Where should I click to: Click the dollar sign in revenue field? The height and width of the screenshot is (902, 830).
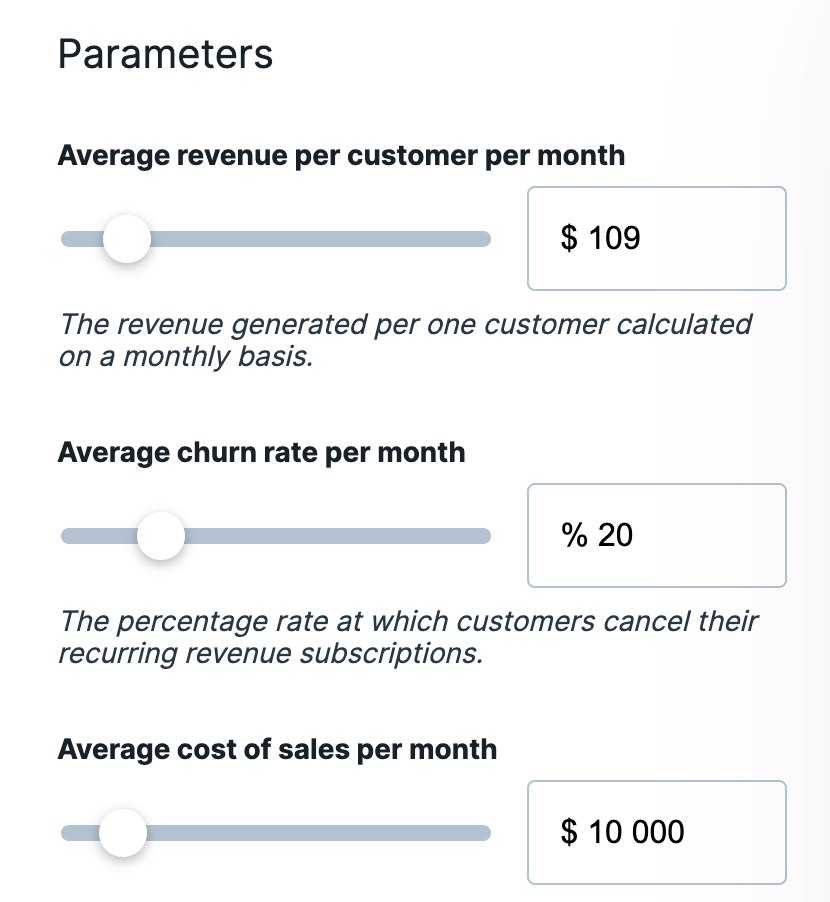(x=569, y=238)
